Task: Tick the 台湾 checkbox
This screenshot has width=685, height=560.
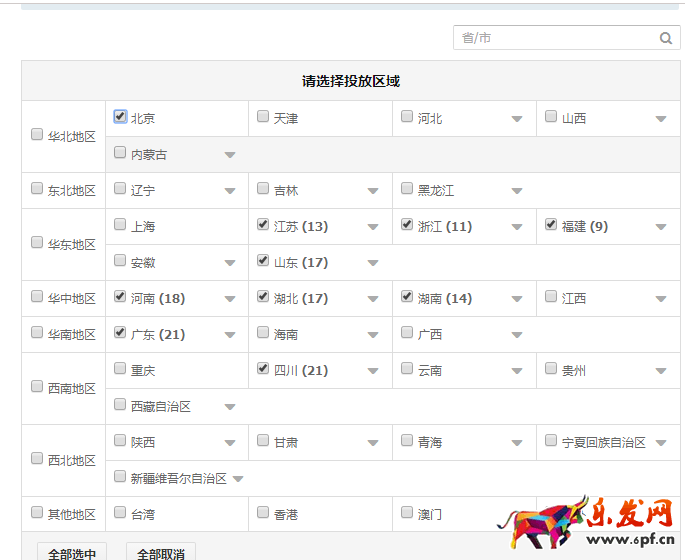Action: [120, 512]
